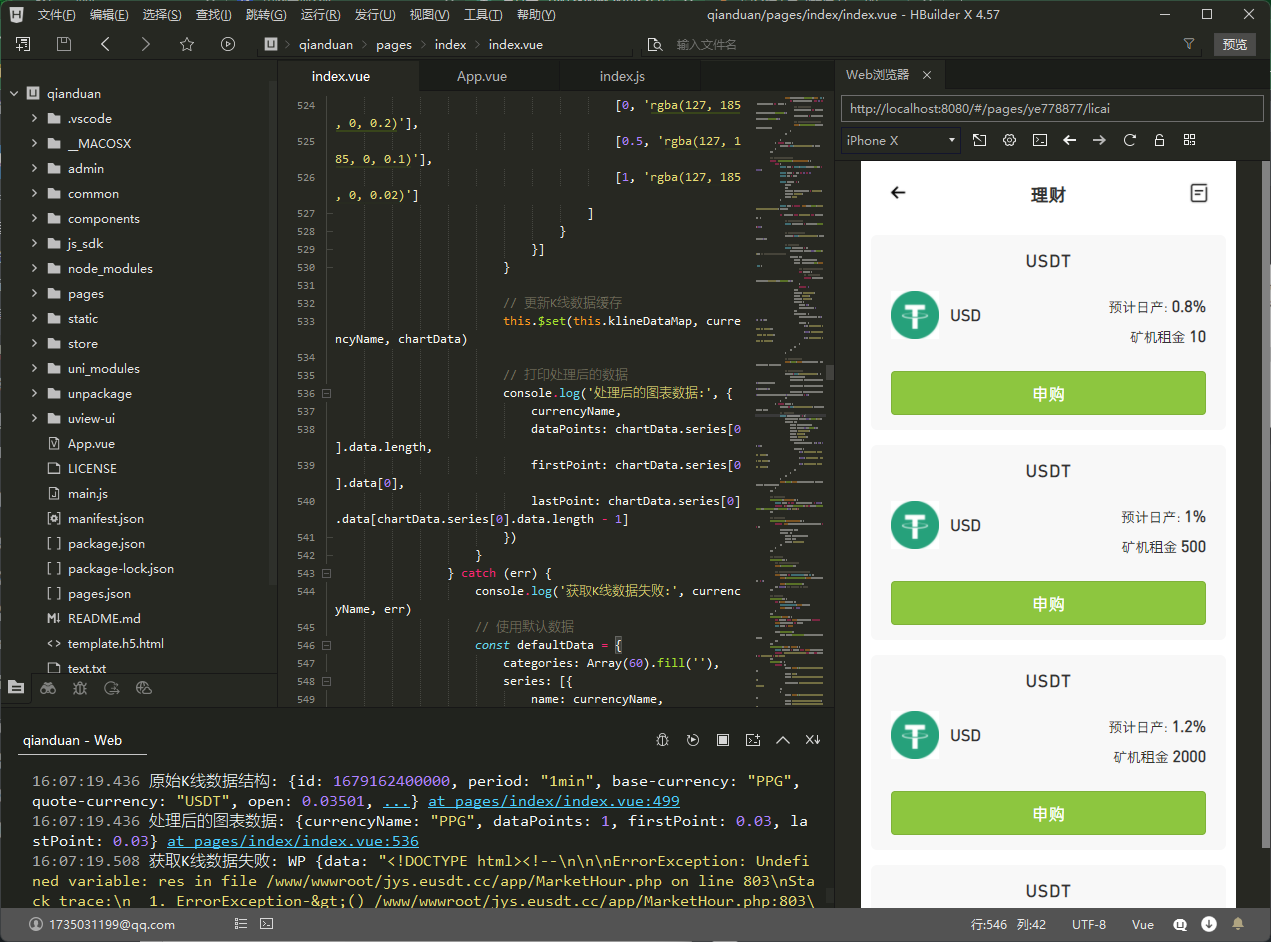Click the new file icon in top toolbar
Image resolution: width=1271 pixels, height=942 pixels.
23,44
